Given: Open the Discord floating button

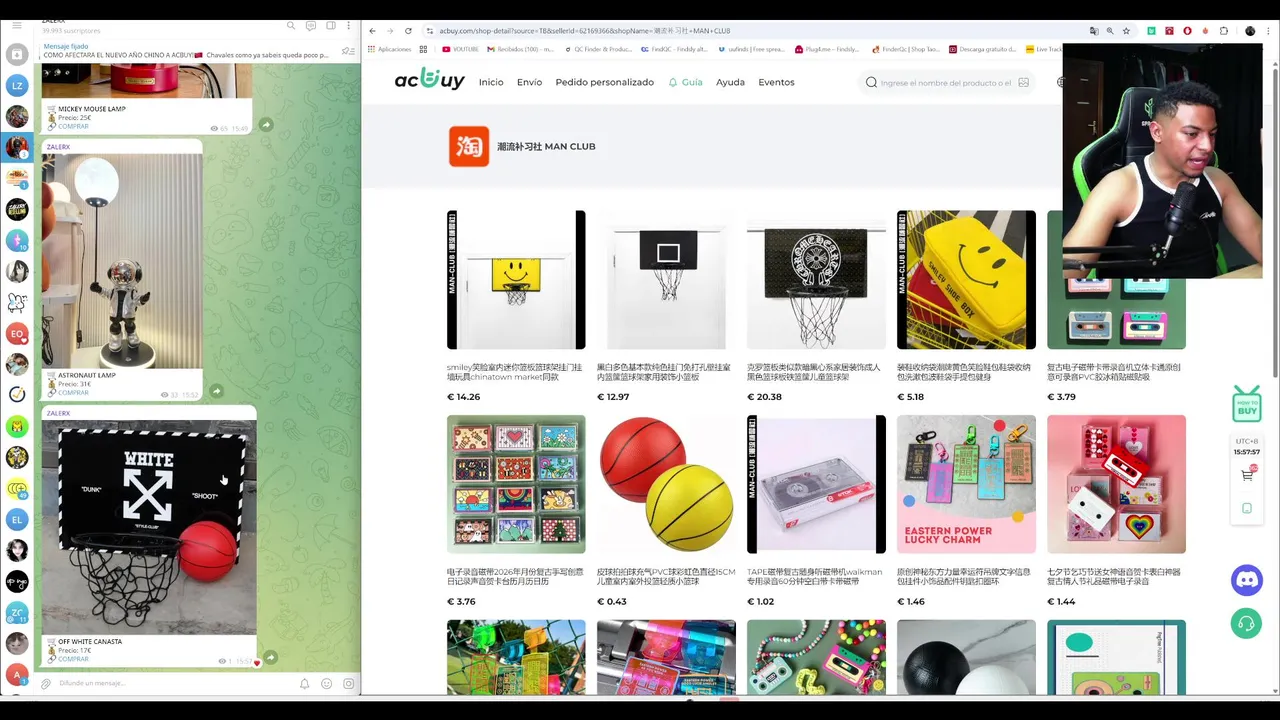Looking at the screenshot, I should click(1246, 580).
